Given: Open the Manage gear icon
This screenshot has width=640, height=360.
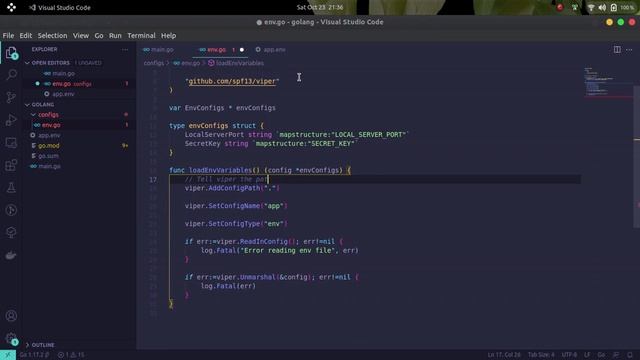Looking at the screenshot, I should point(11,338).
